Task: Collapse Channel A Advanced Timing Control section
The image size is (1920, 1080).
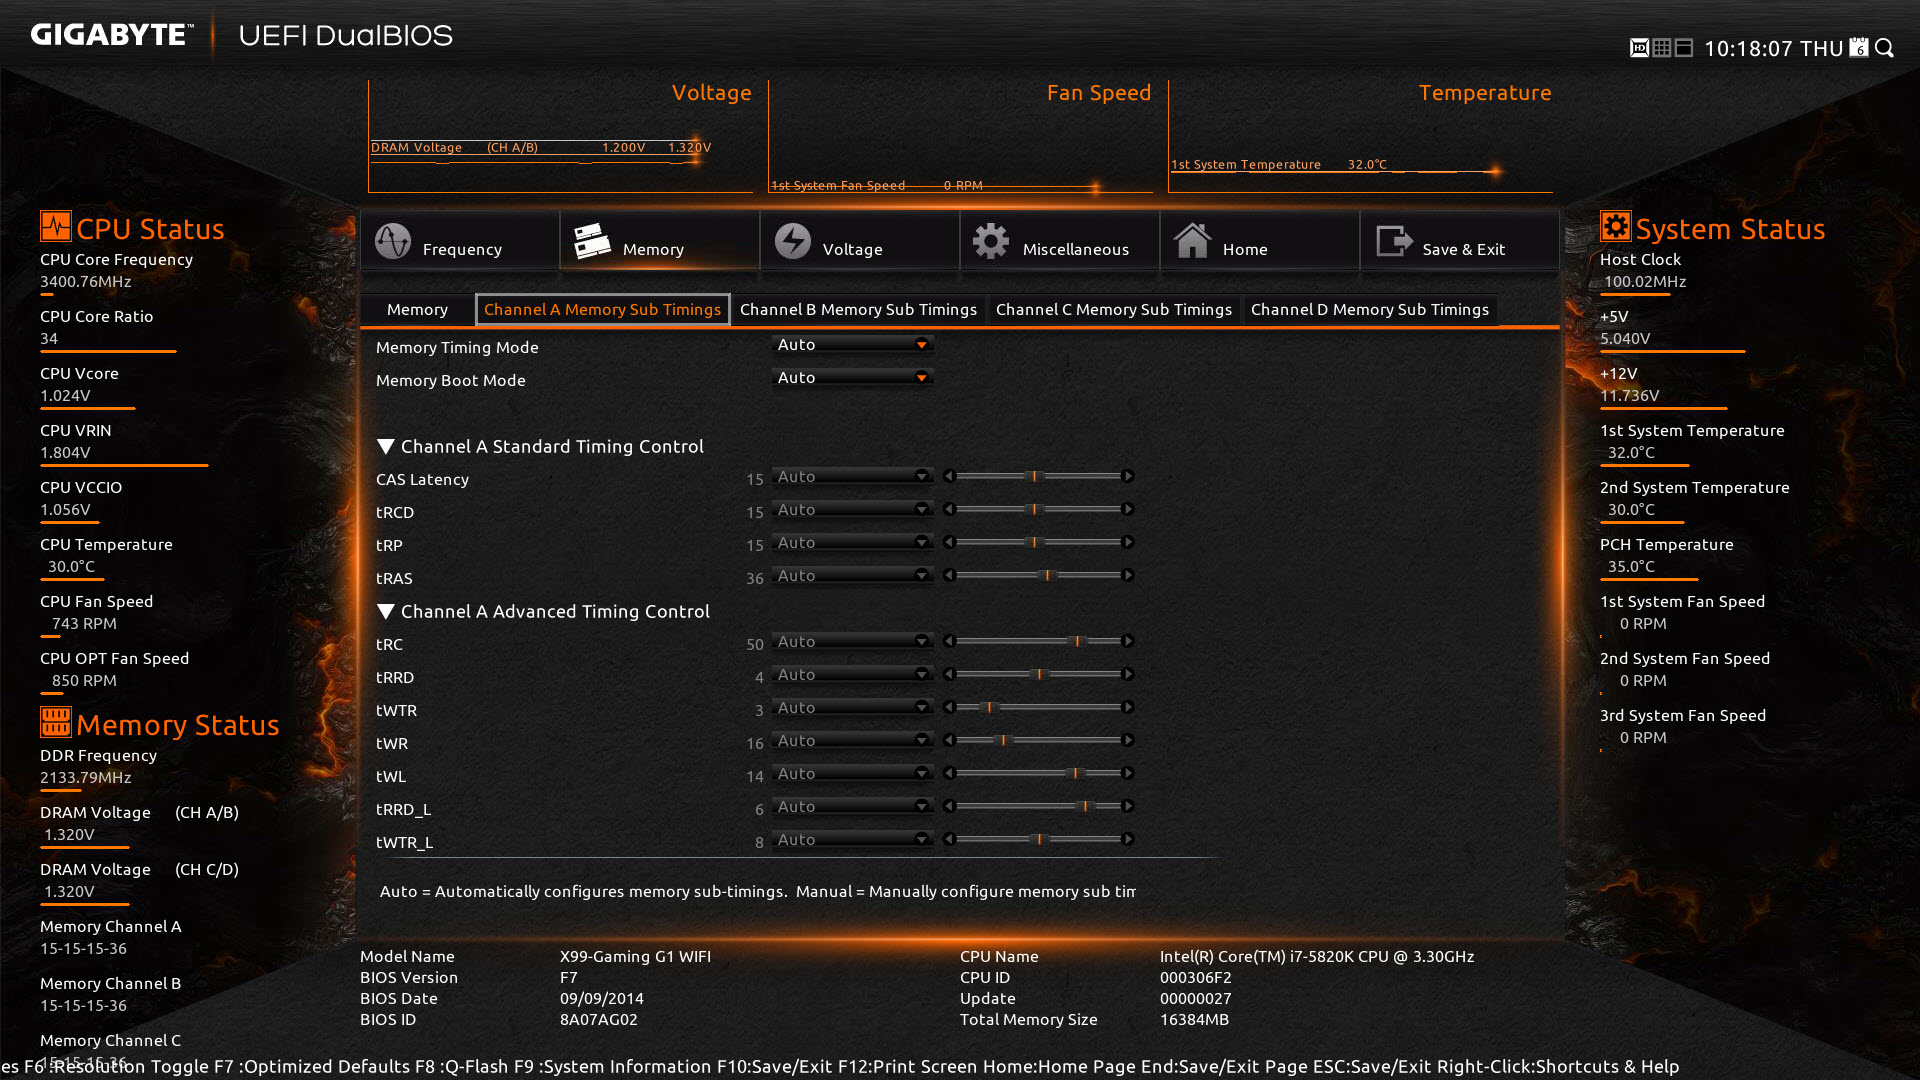Action: tap(386, 612)
